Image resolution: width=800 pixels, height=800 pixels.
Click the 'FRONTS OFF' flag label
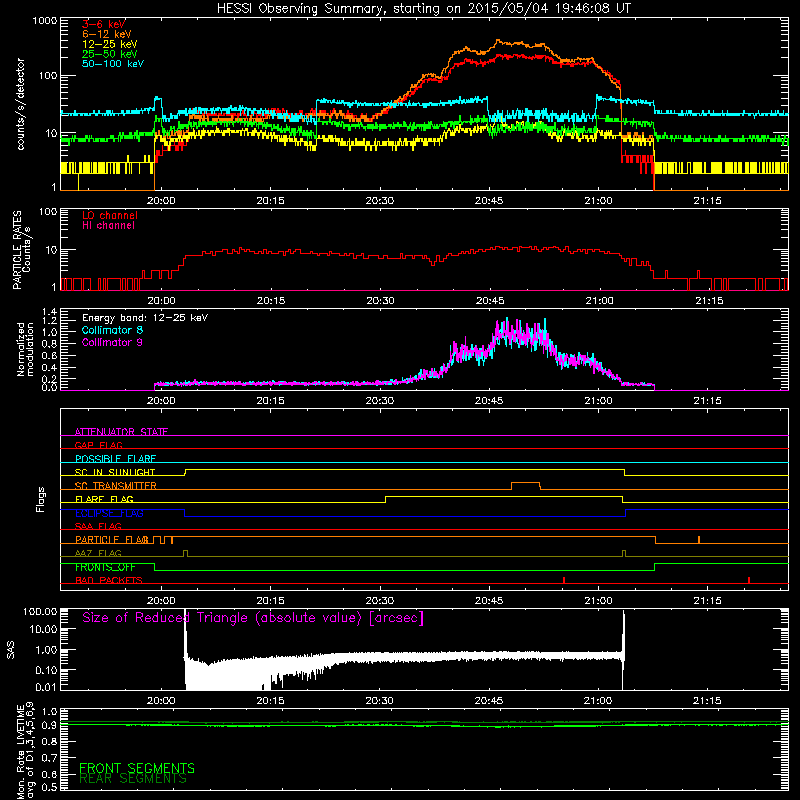pyautogui.click(x=105, y=567)
